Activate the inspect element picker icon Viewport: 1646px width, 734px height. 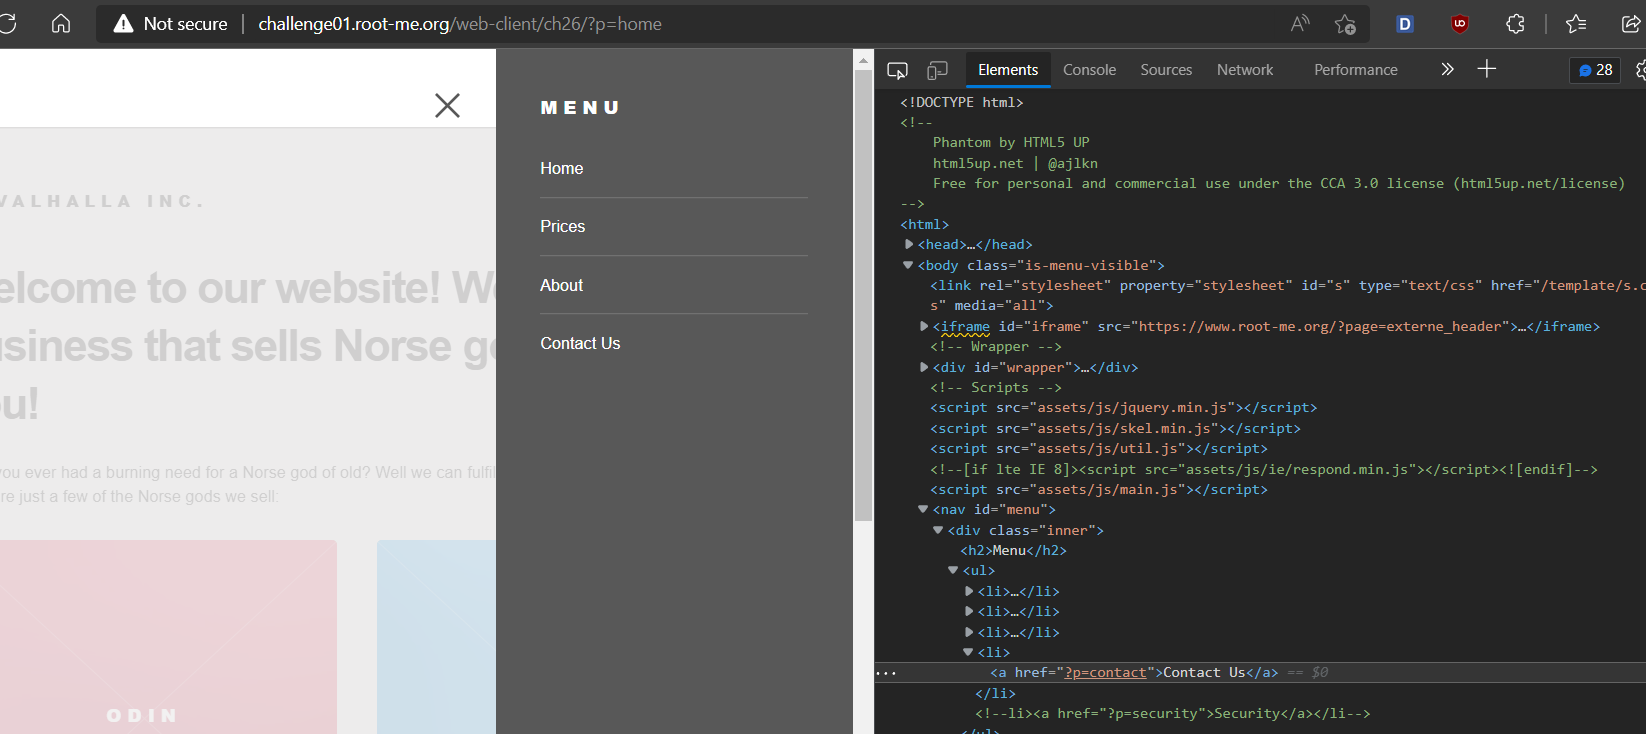coord(897,70)
